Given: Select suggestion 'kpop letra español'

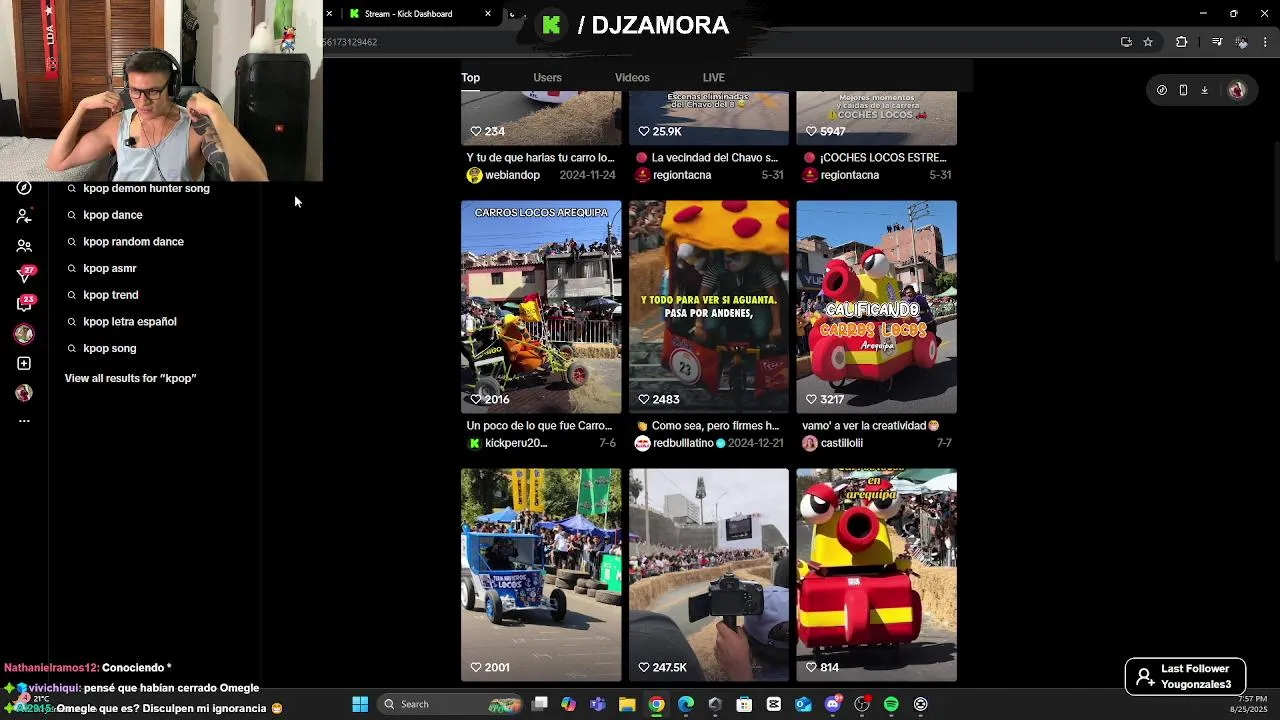Looking at the screenshot, I should [x=130, y=321].
